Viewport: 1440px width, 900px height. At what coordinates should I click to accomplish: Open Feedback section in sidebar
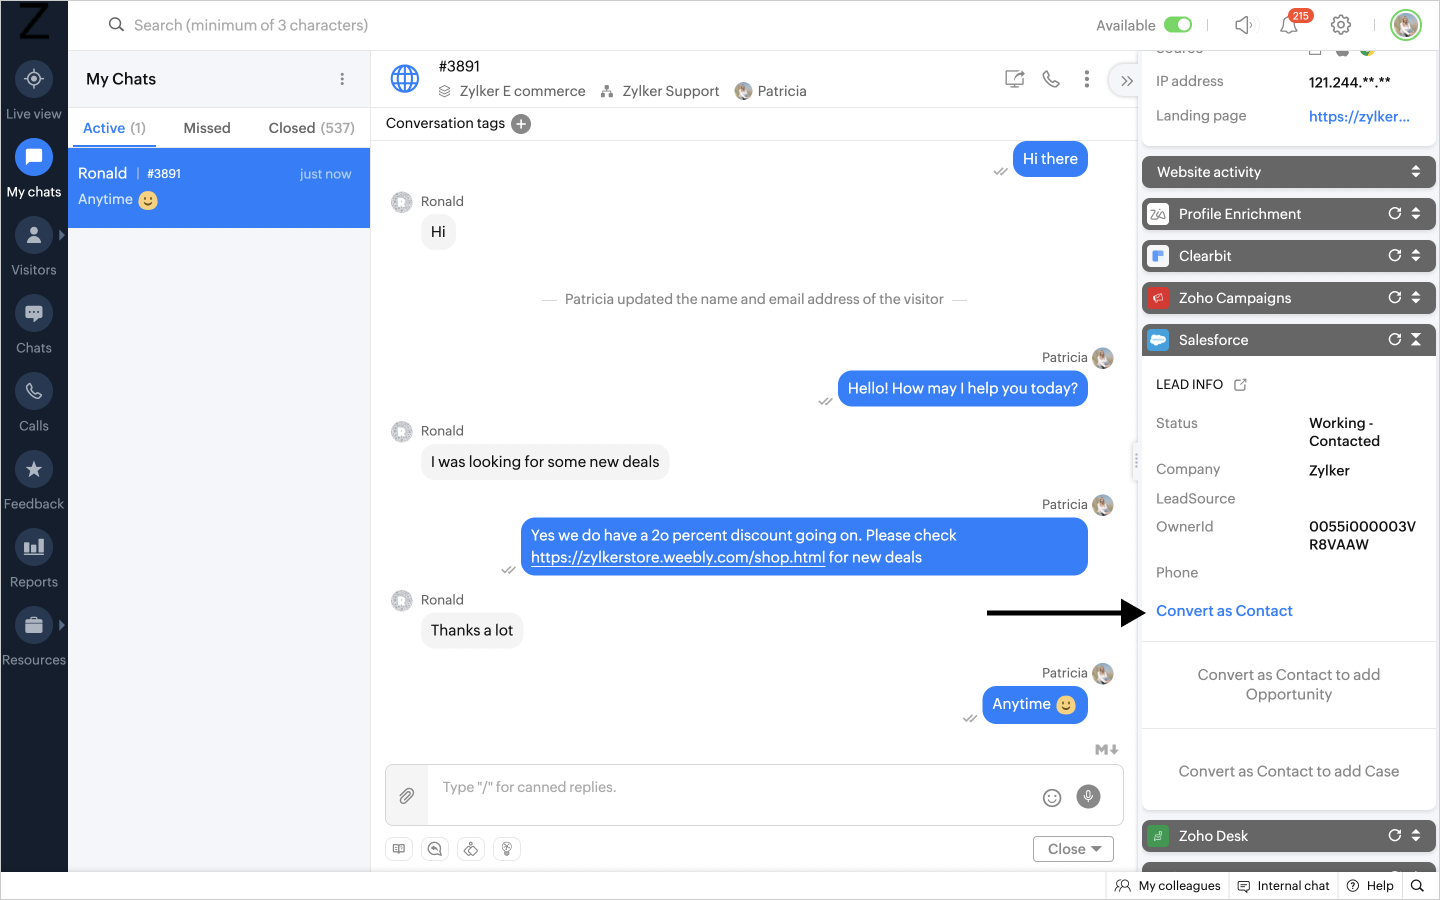[x=34, y=480]
